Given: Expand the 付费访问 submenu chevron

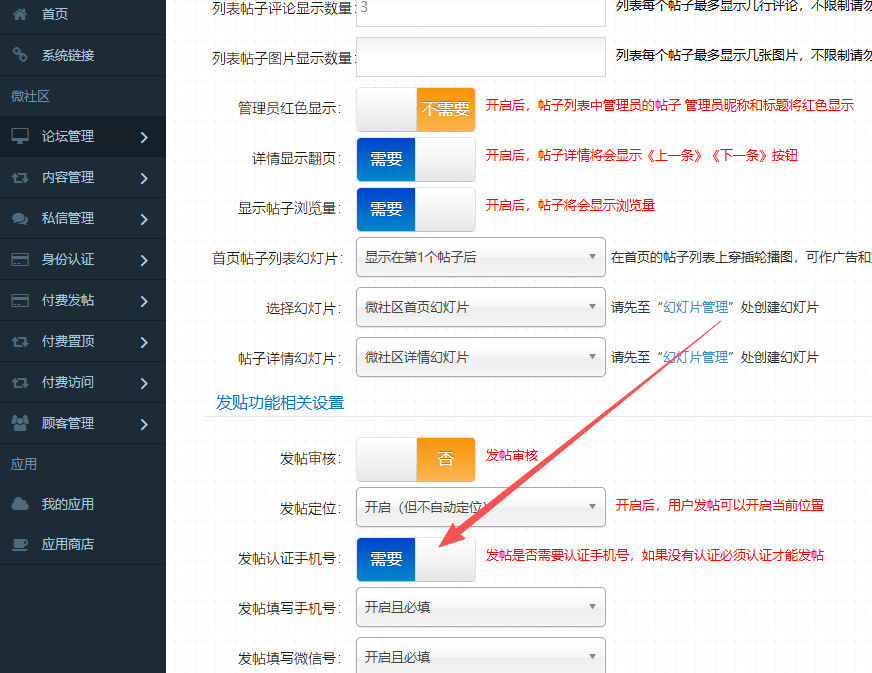Looking at the screenshot, I should tap(145, 383).
